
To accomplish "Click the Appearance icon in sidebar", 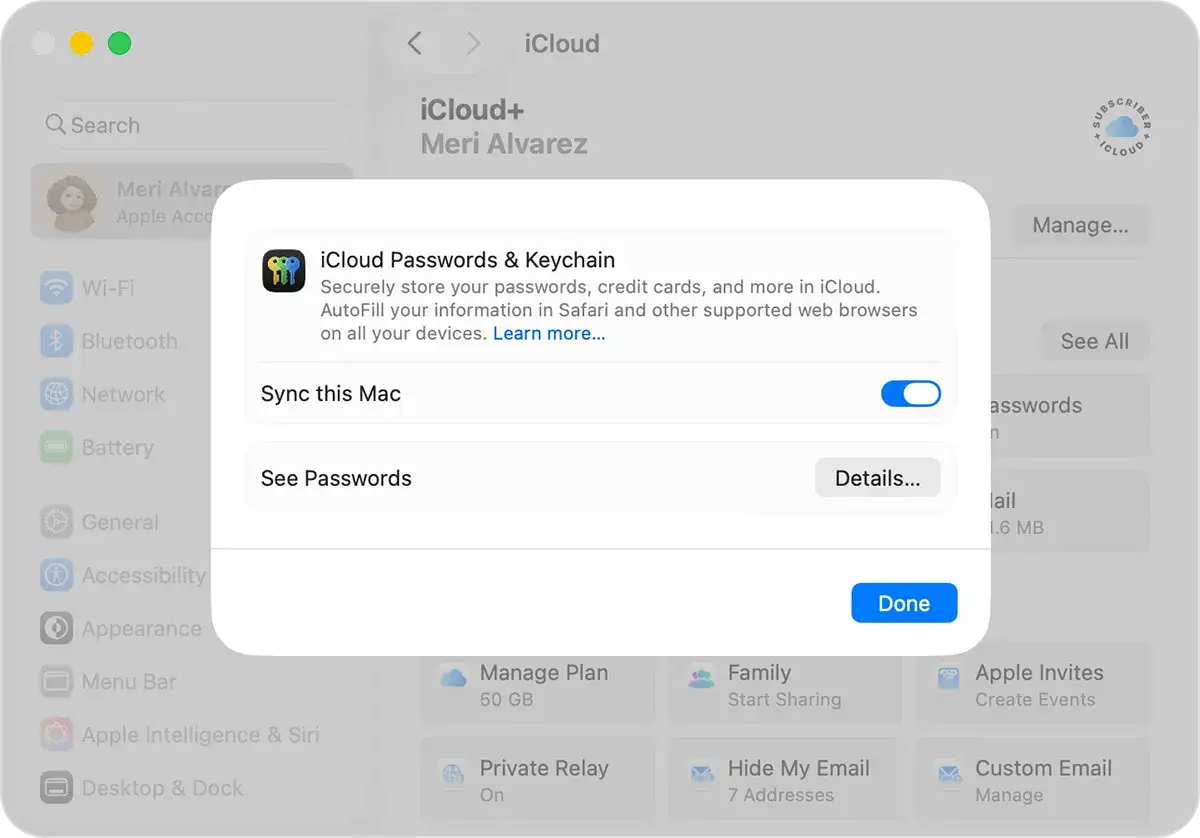I will point(56,629).
